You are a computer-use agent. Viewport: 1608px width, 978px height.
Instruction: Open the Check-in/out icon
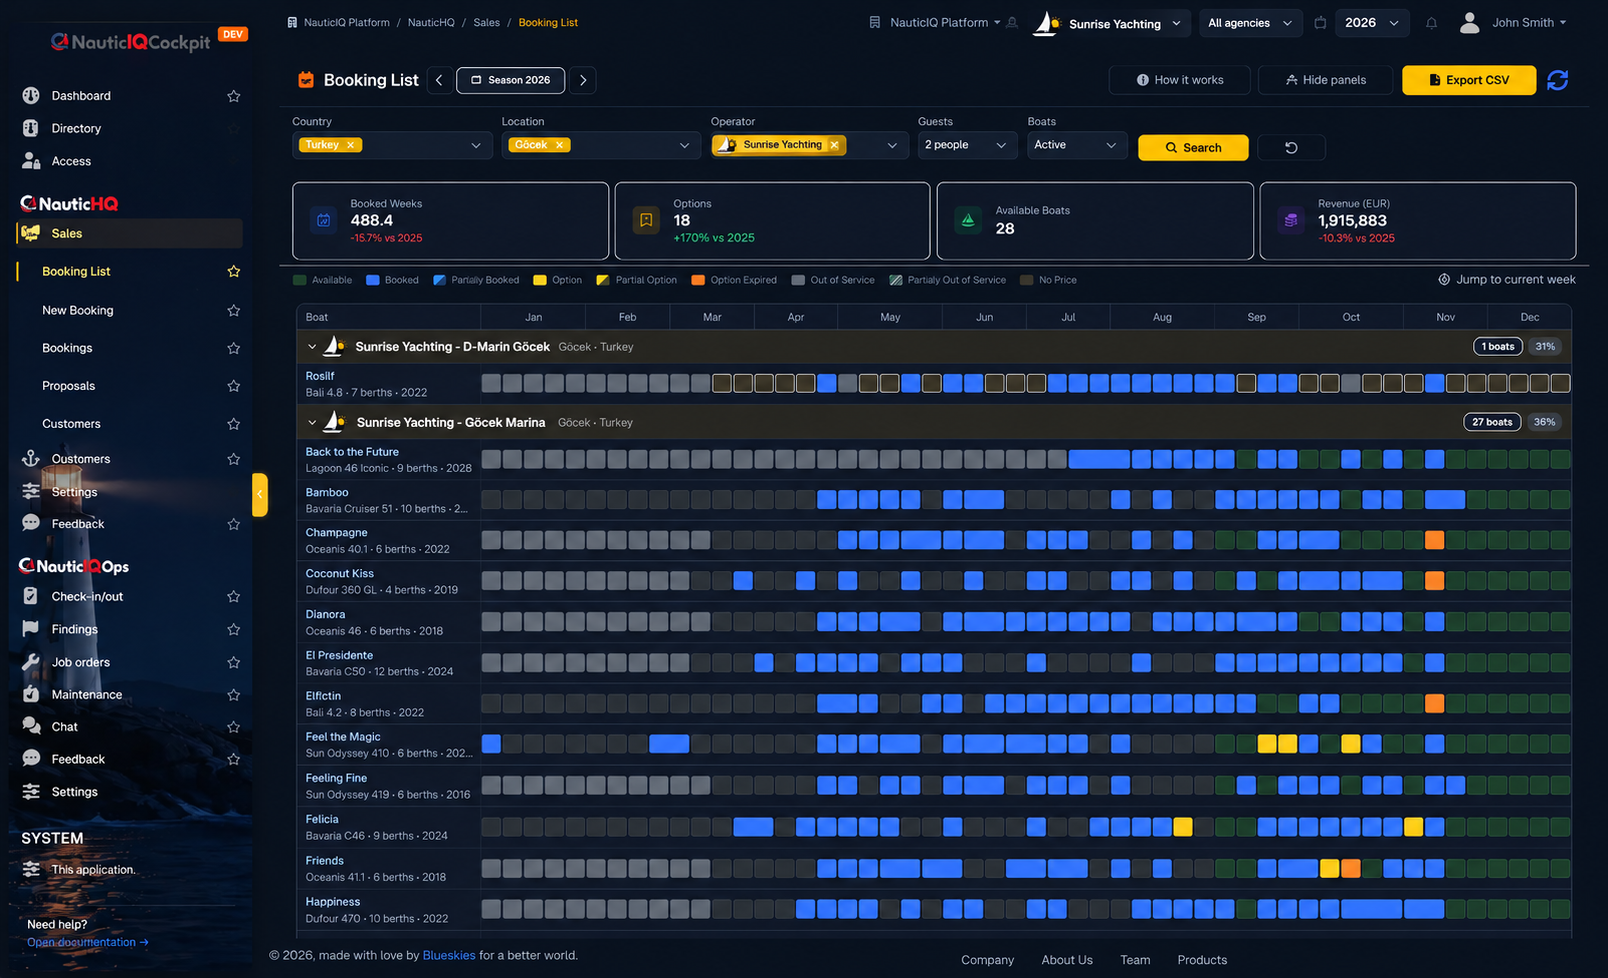[31, 596]
